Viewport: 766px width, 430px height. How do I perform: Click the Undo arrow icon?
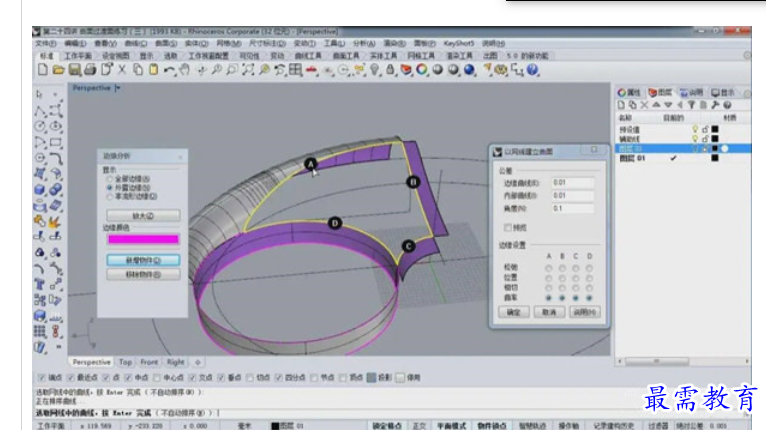click(169, 70)
